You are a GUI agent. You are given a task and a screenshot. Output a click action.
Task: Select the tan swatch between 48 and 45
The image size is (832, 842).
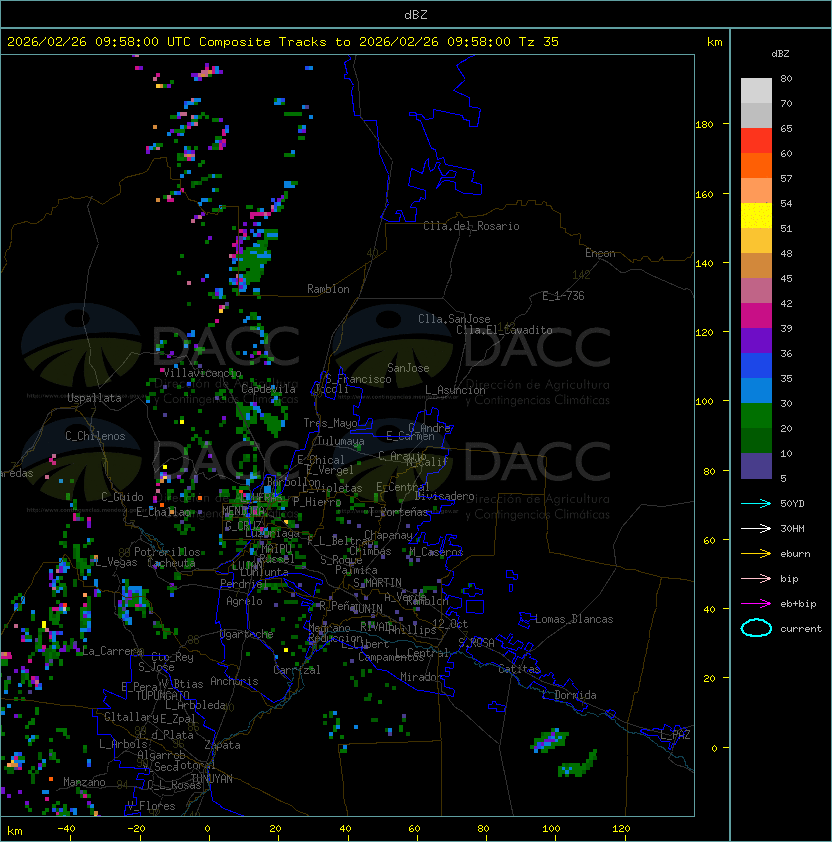click(x=756, y=266)
